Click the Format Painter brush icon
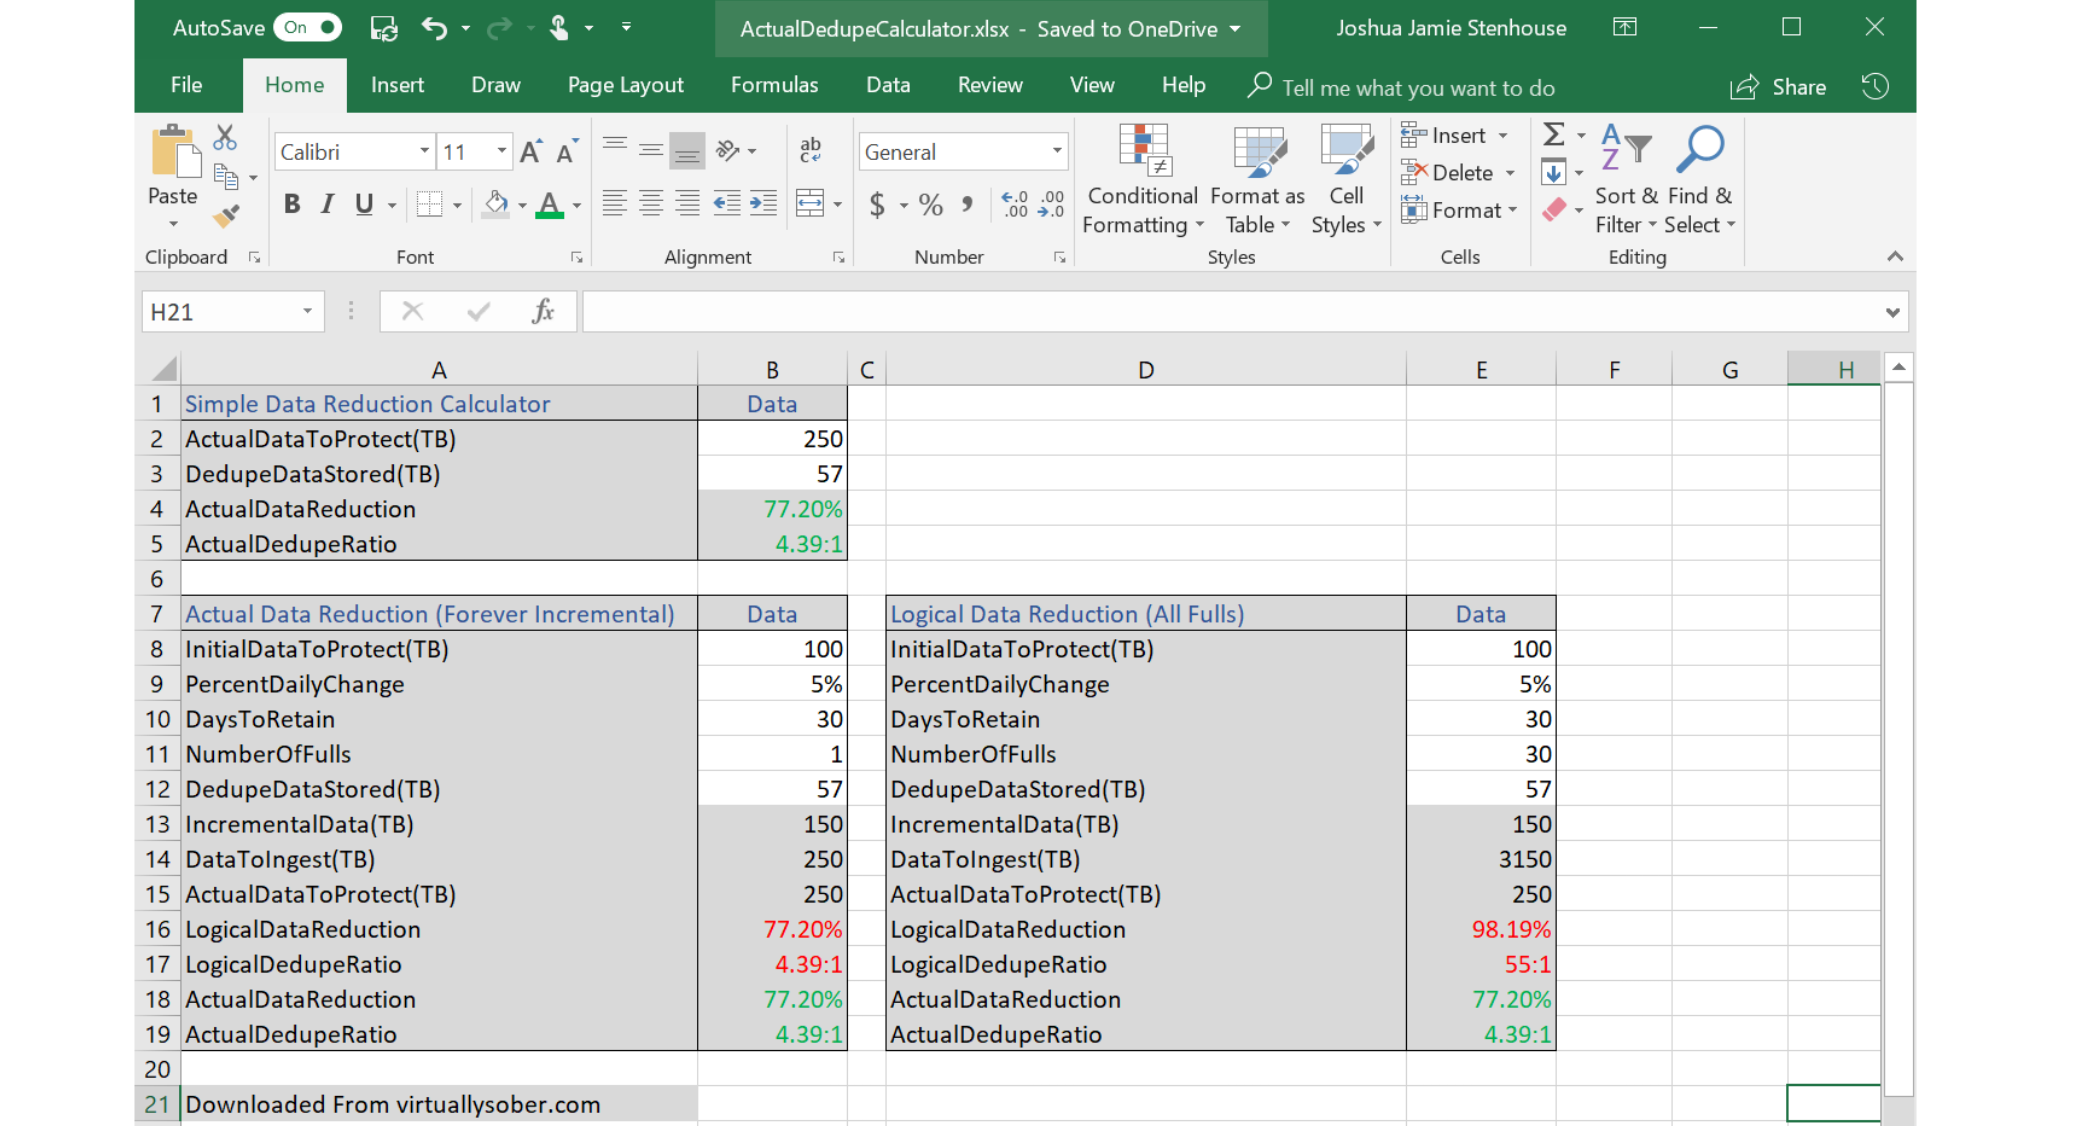The image size is (2077, 1126). tap(227, 215)
